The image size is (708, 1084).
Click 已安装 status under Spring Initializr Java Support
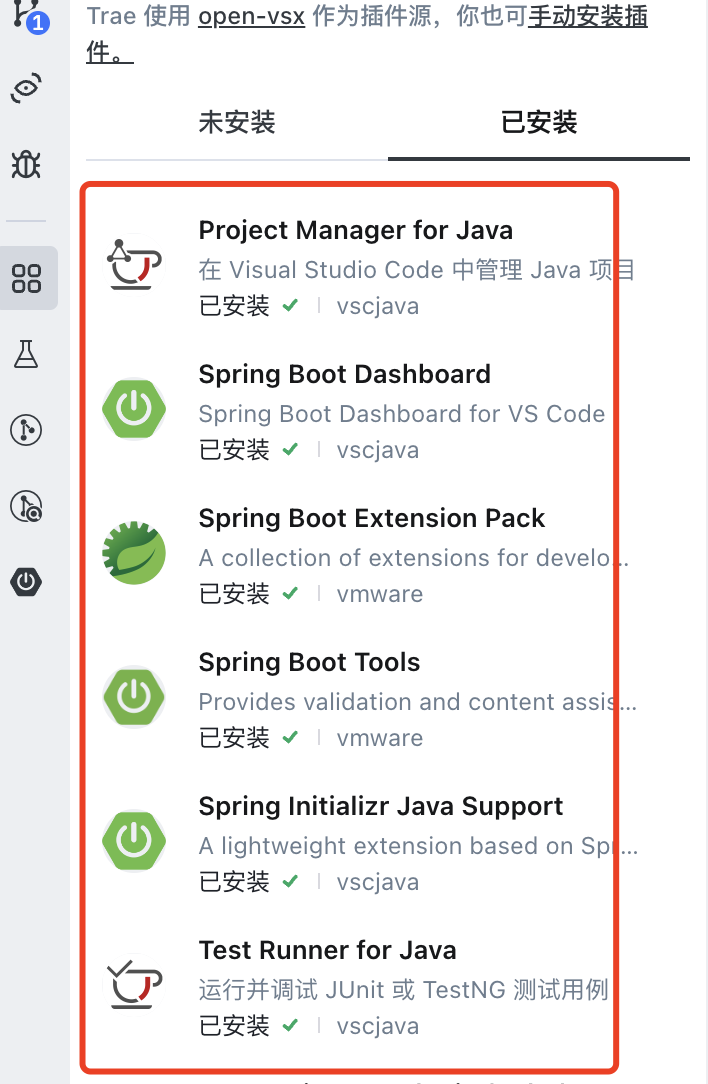point(234,881)
